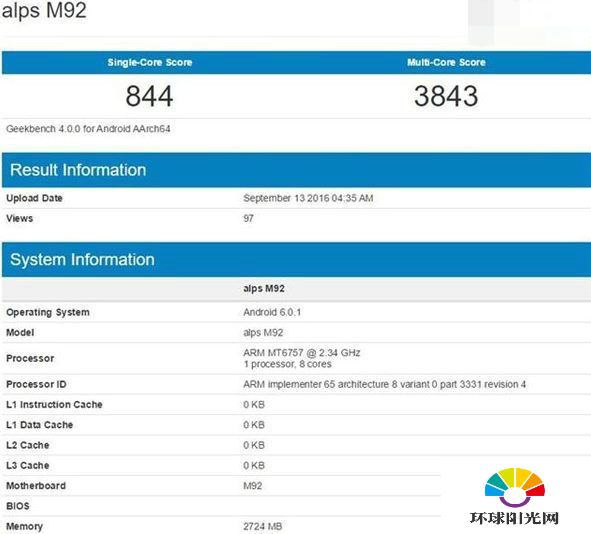Select '1 processor, 8 cores' text
The height and width of the screenshot is (534, 591).
pyautogui.click(x=288, y=364)
